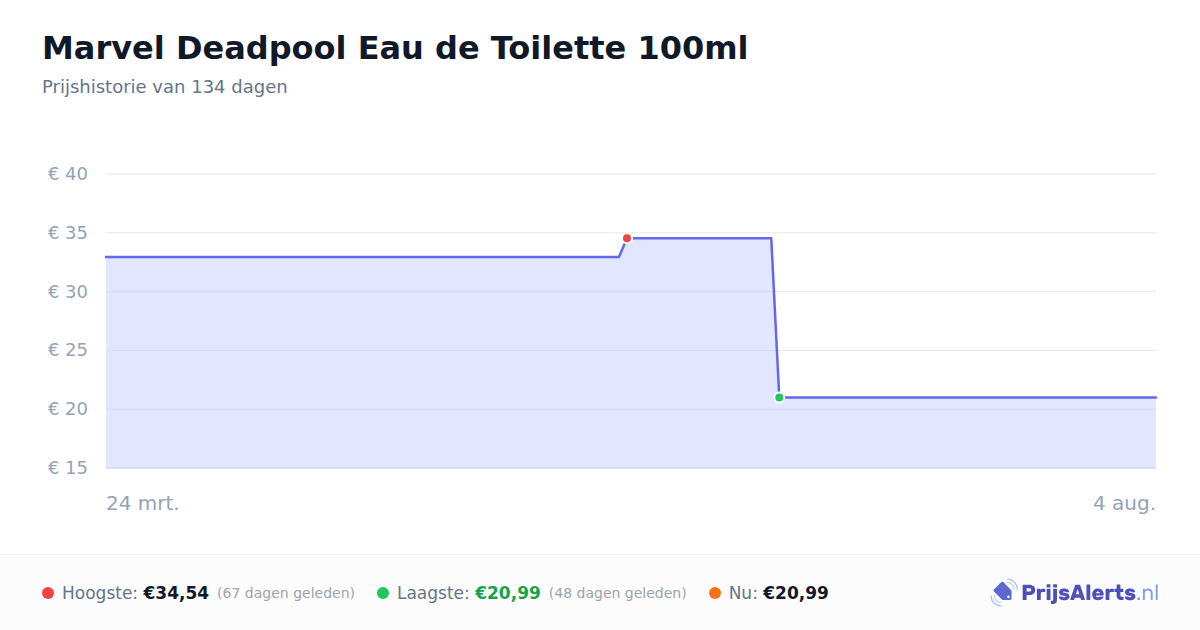The width and height of the screenshot is (1200, 630).
Task: Click the € 35 axis label
Action: tap(68, 233)
